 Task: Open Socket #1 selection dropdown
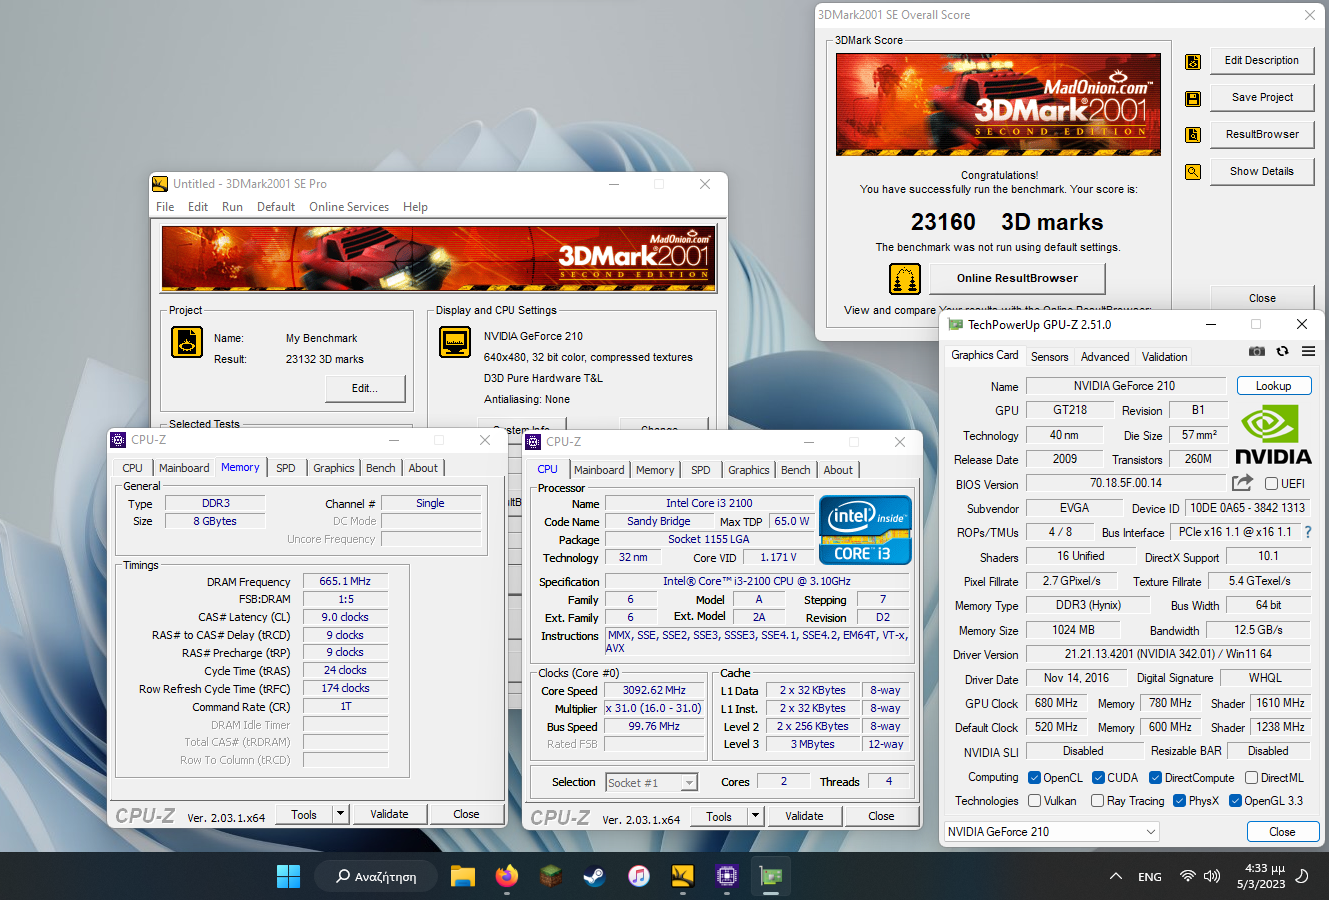651,783
